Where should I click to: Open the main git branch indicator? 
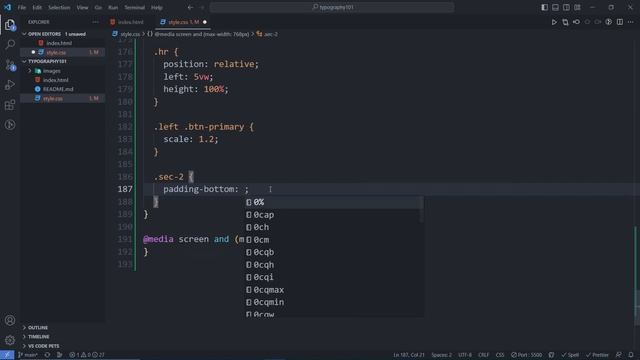(28, 355)
